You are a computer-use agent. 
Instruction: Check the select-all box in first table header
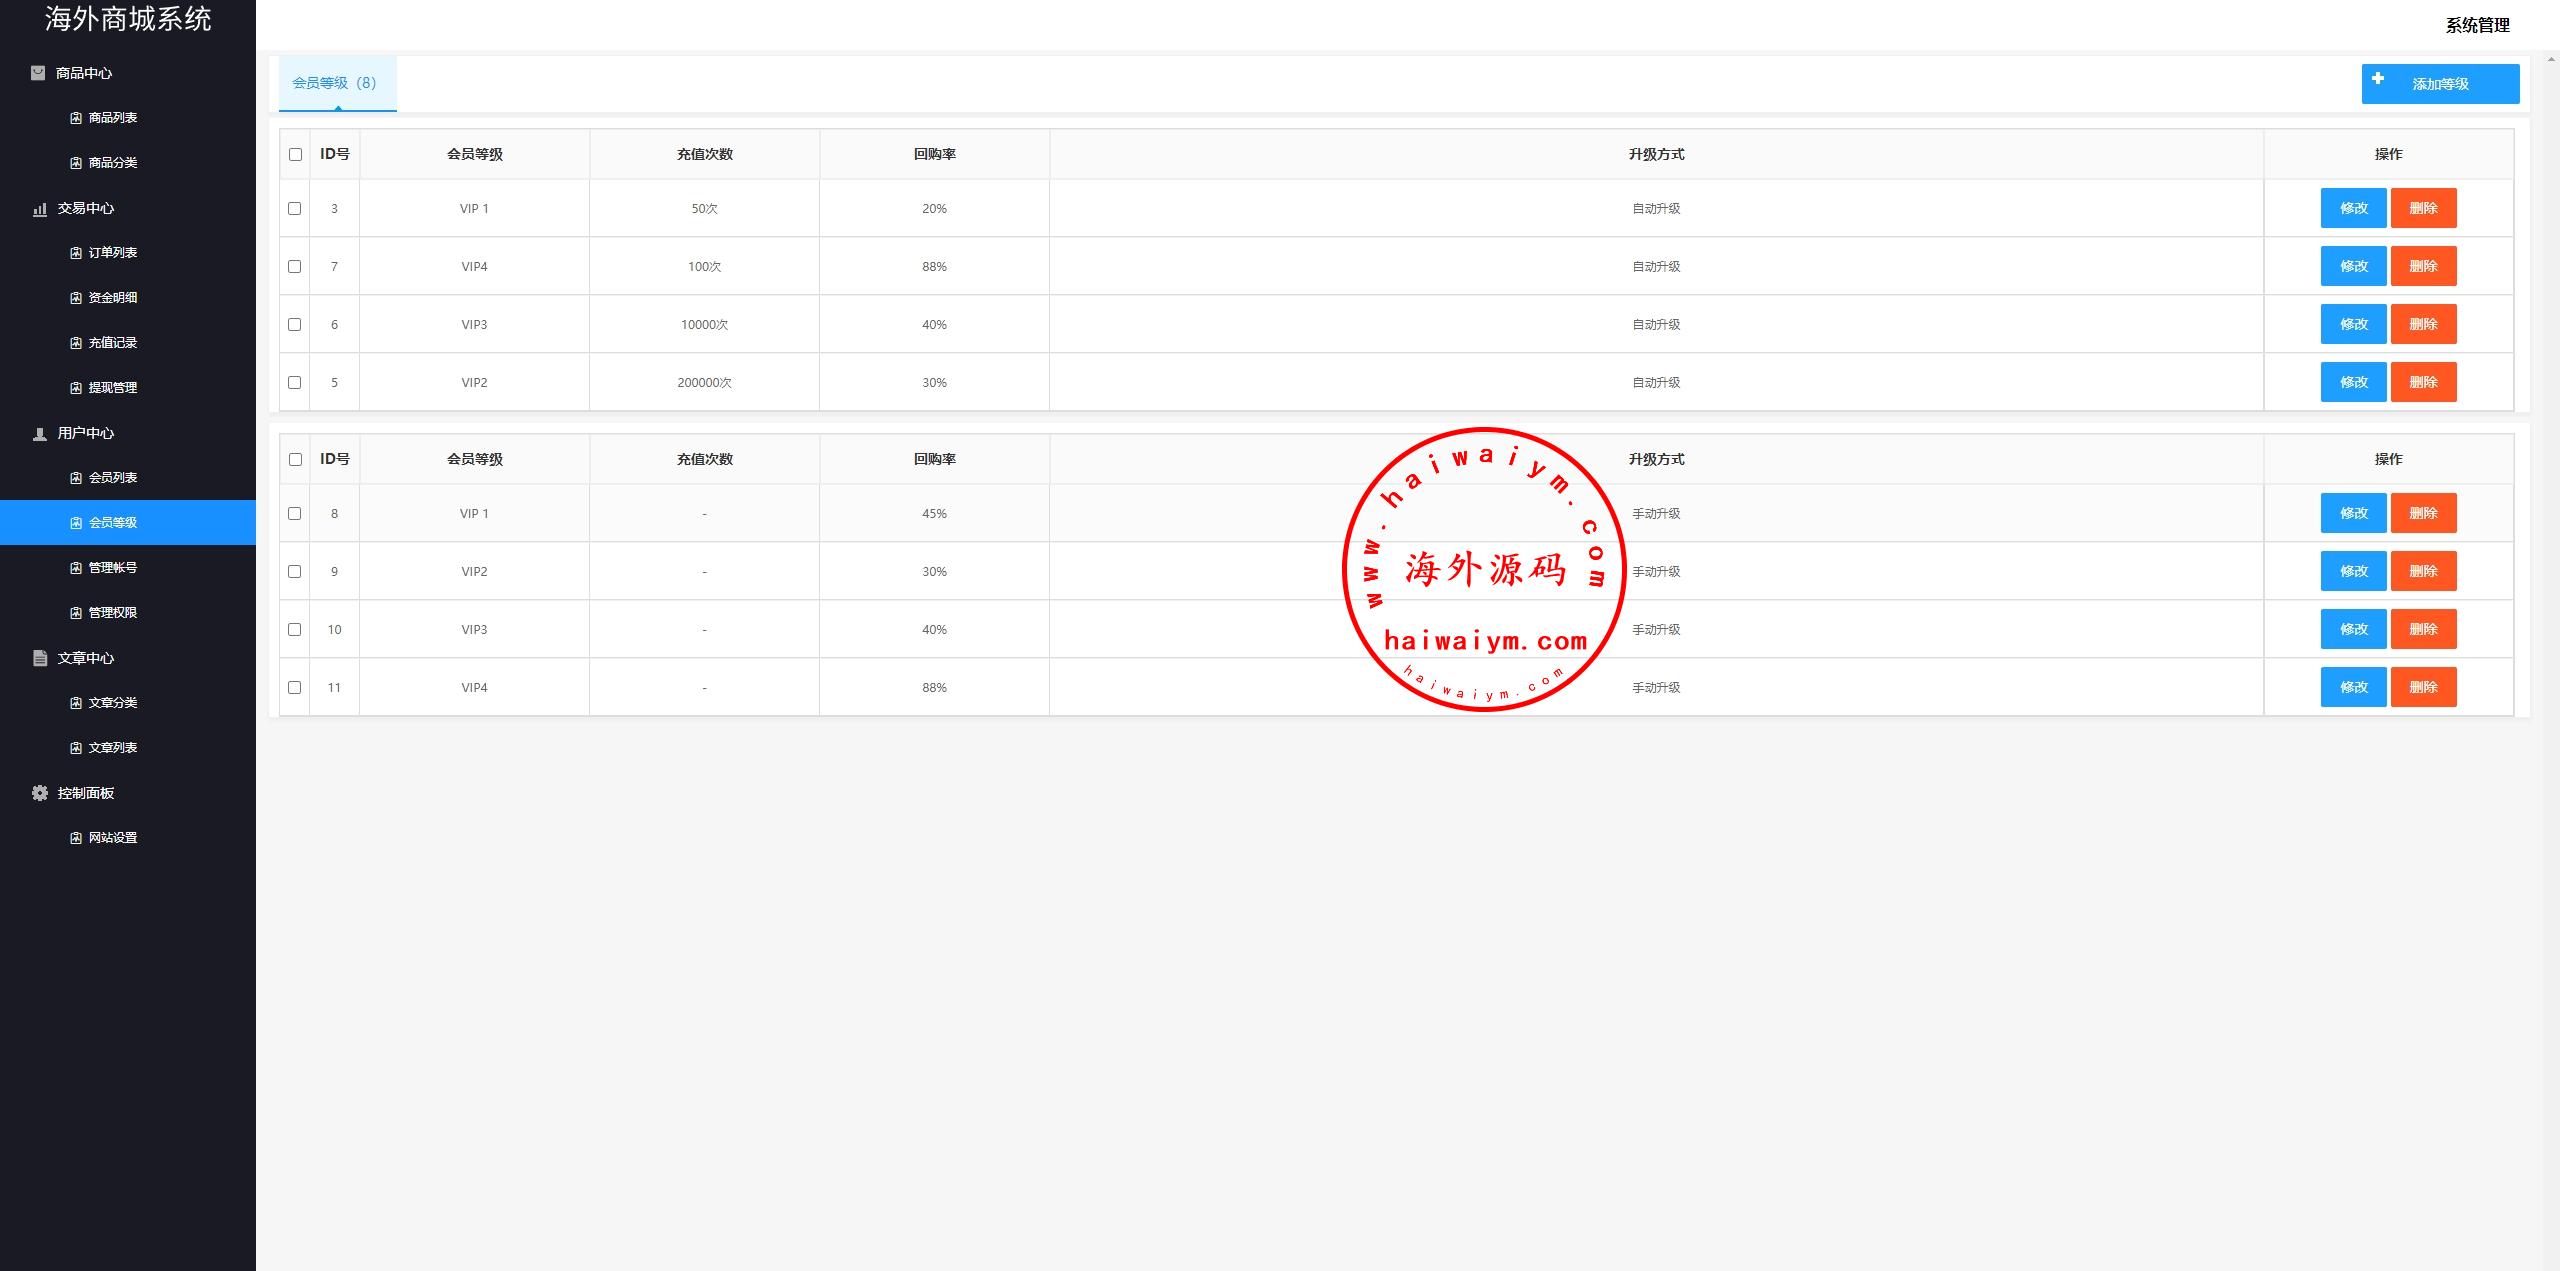click(x=295, y=154)
